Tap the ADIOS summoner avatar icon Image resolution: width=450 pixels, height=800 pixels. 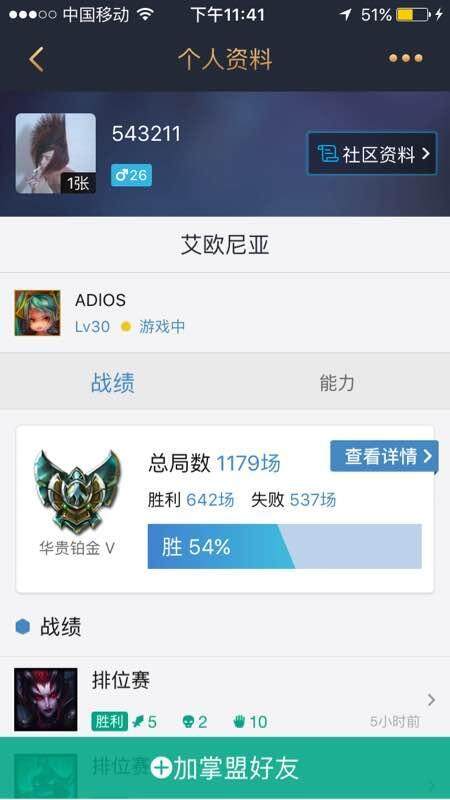pyautogui.click(x=37, y=313)
